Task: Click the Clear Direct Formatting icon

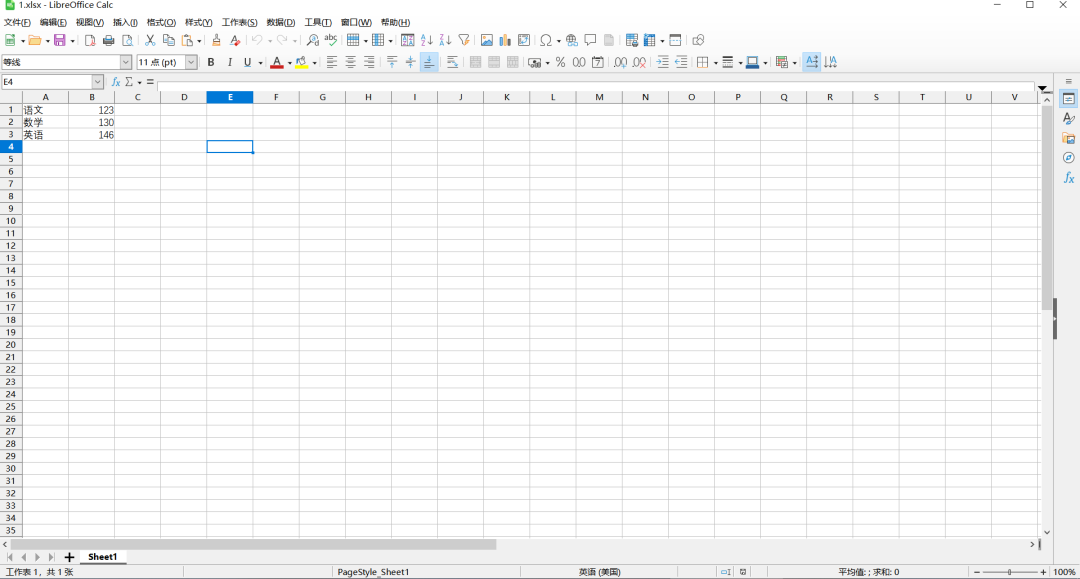Action: (235, 41)
